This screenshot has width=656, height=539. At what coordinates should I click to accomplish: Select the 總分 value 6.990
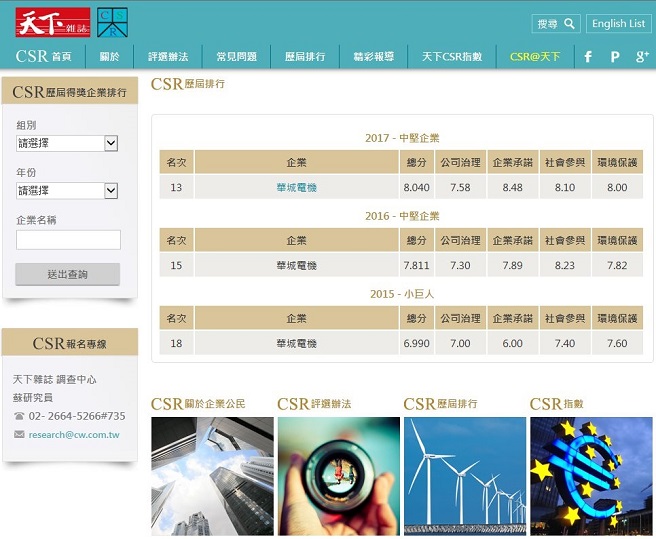(x=416, y=343)
